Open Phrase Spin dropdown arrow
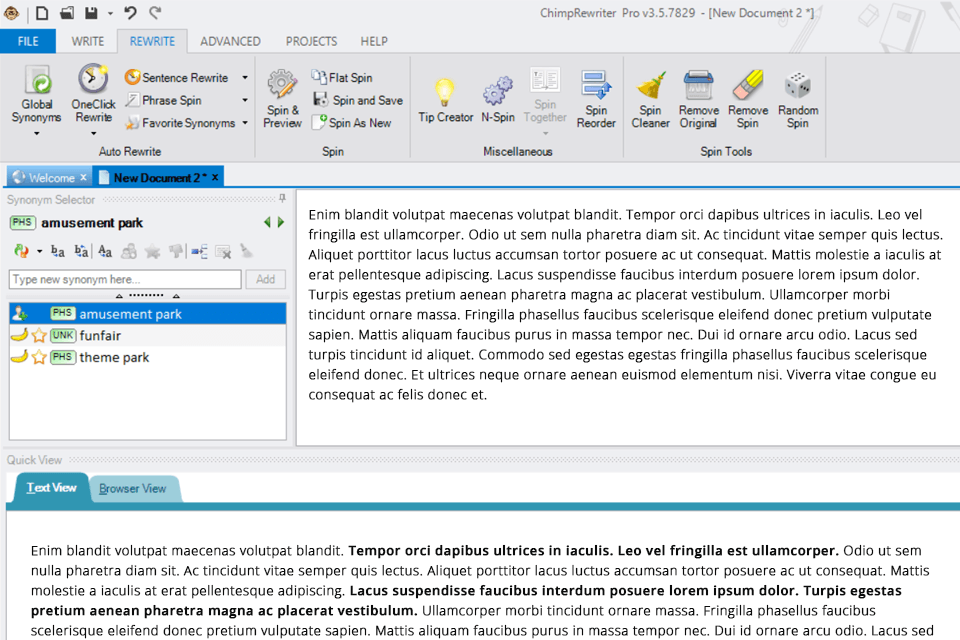Screen dimensions: 960x640 point(245,100)
